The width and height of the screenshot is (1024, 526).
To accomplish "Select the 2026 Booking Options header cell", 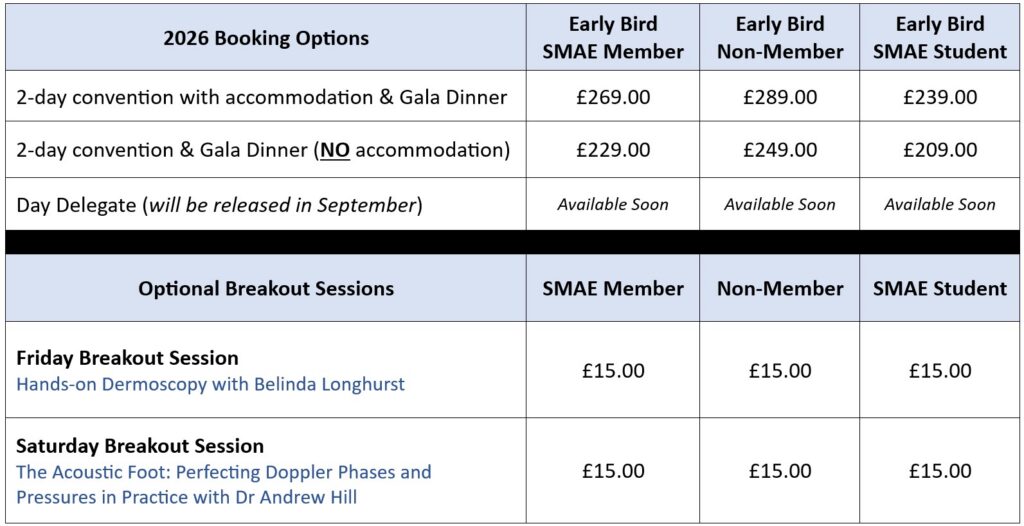I will pos(266,38).
